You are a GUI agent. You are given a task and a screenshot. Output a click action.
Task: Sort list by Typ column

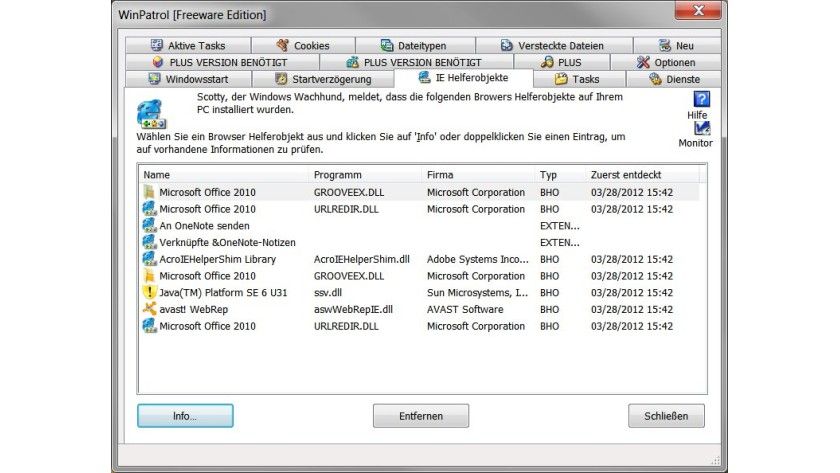click(560, 175)
